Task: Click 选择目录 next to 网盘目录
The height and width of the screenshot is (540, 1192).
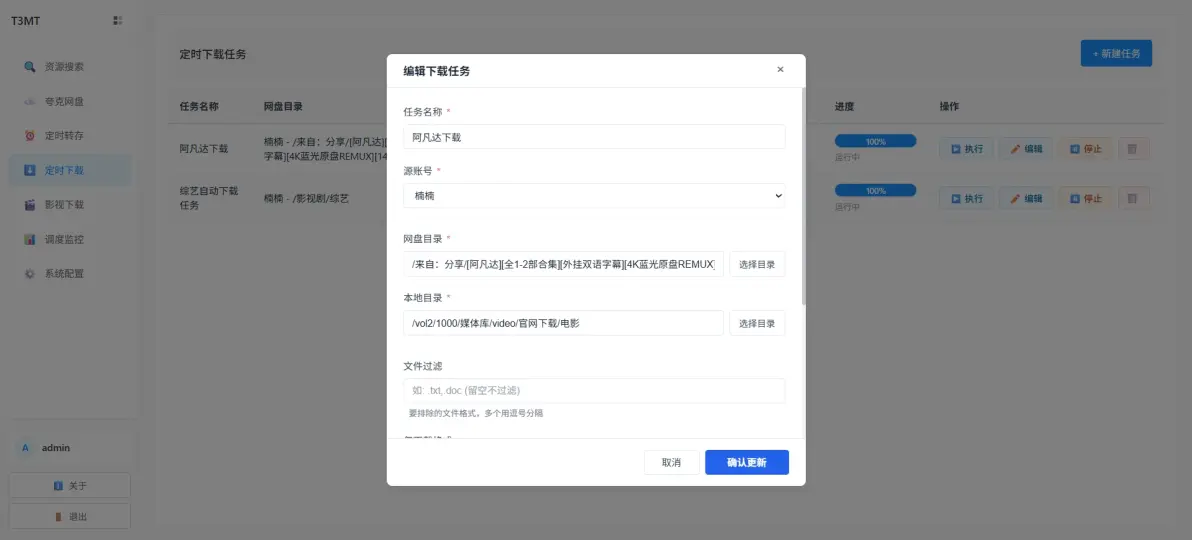Action: coord(757,264)
